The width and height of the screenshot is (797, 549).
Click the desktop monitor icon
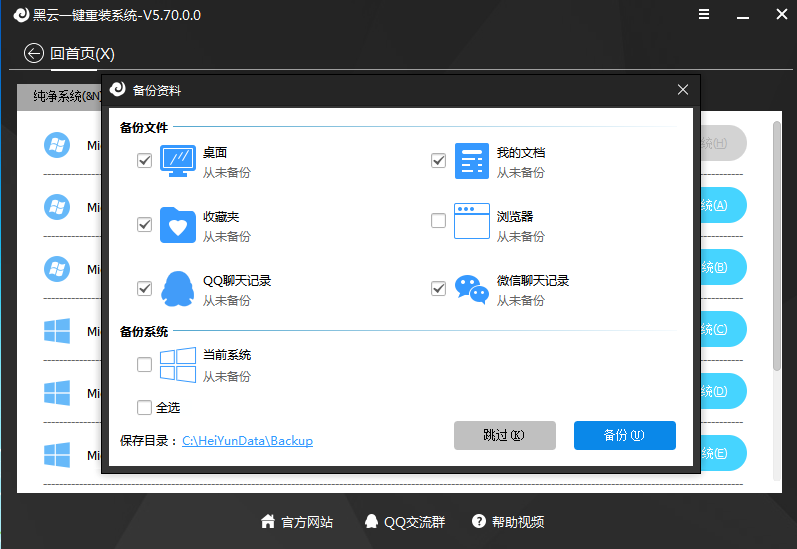177,161
